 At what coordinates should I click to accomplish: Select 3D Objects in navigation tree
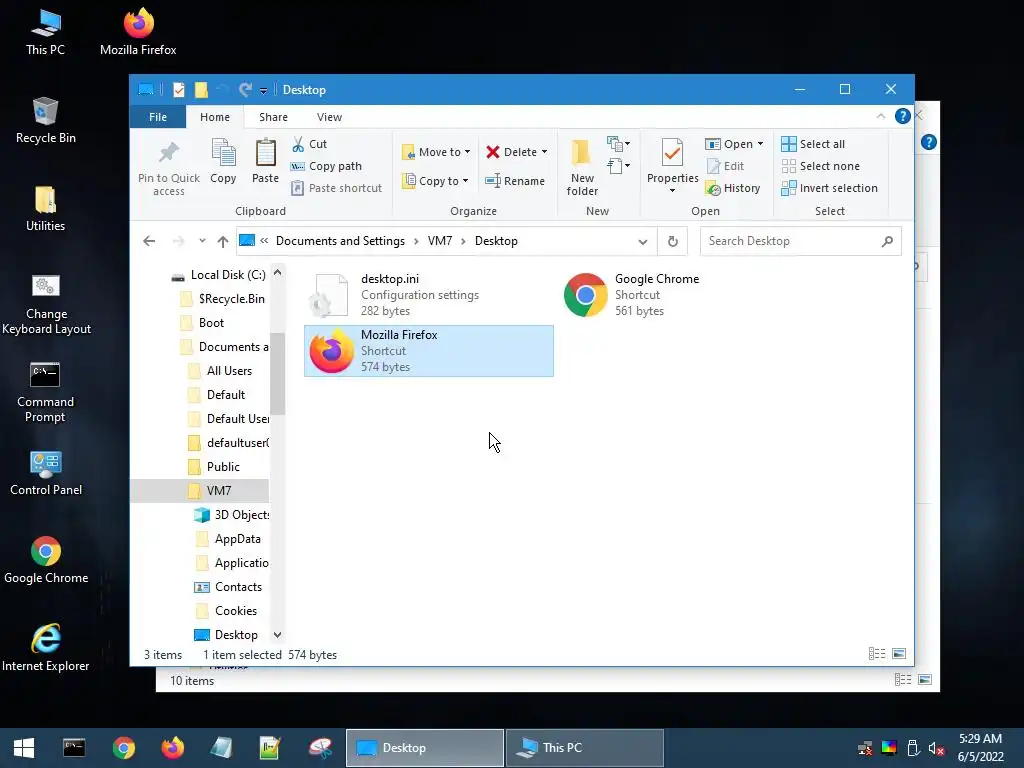pyautogui.click(x=232, y=515)
